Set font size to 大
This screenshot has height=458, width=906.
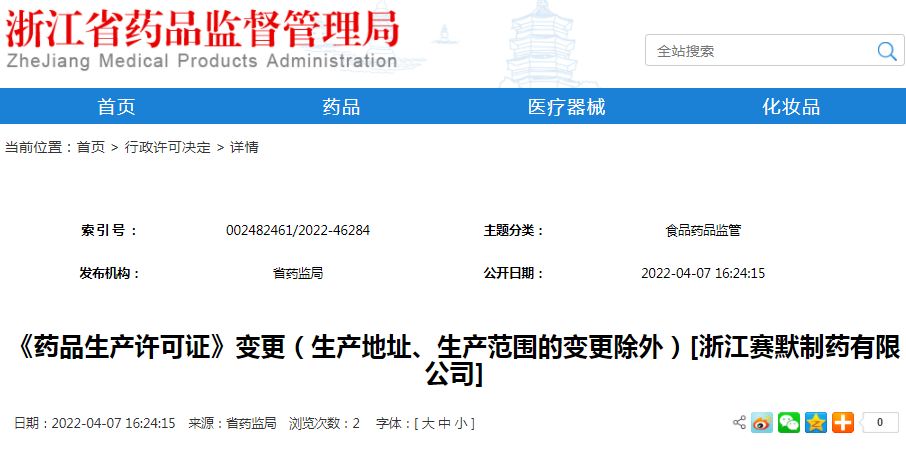coord(428,423)
